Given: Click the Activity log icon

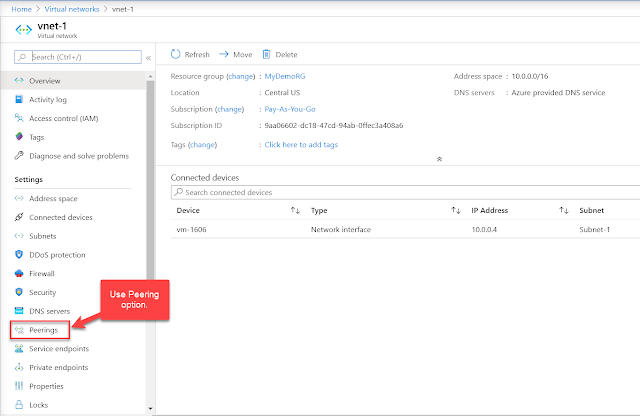Looking at the screenshot, I should click(19, 99).
